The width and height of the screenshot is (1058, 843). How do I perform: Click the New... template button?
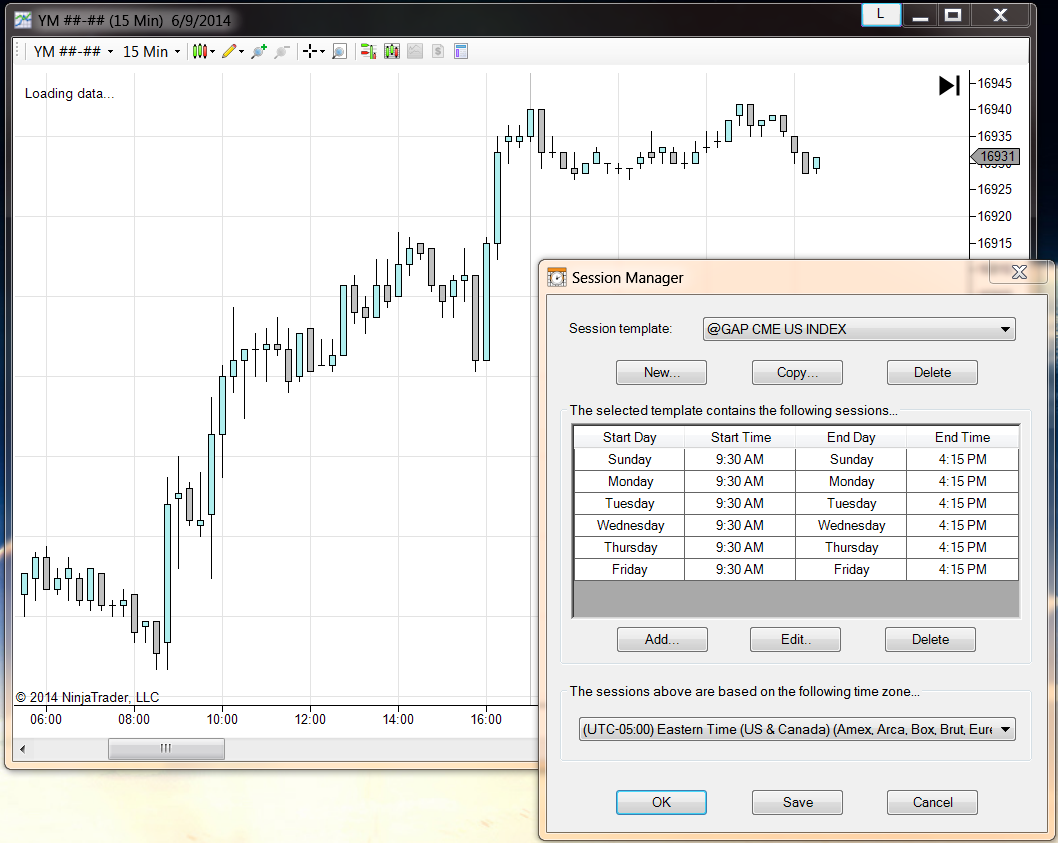pos(661,373)
